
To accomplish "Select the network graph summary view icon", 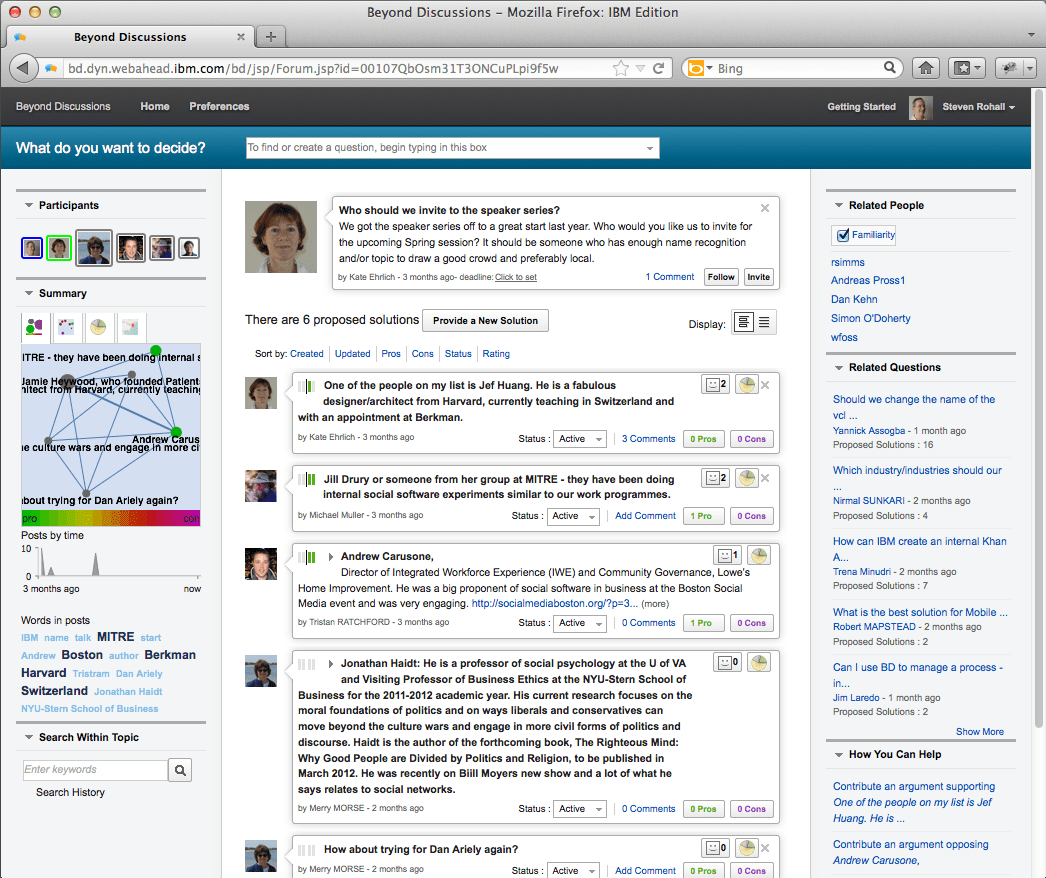I will coord(34,327).
